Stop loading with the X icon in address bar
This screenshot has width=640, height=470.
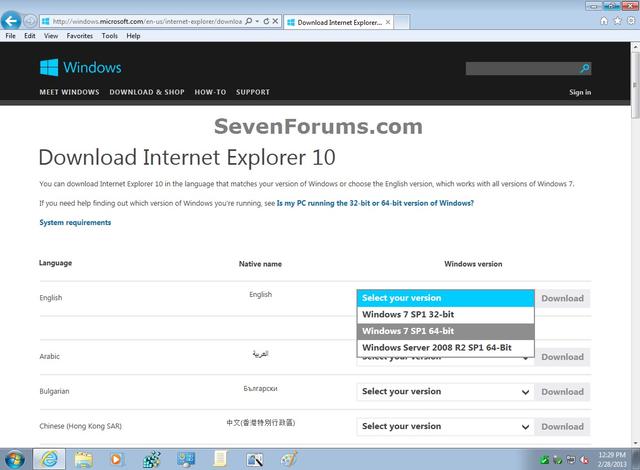point(276,21)
